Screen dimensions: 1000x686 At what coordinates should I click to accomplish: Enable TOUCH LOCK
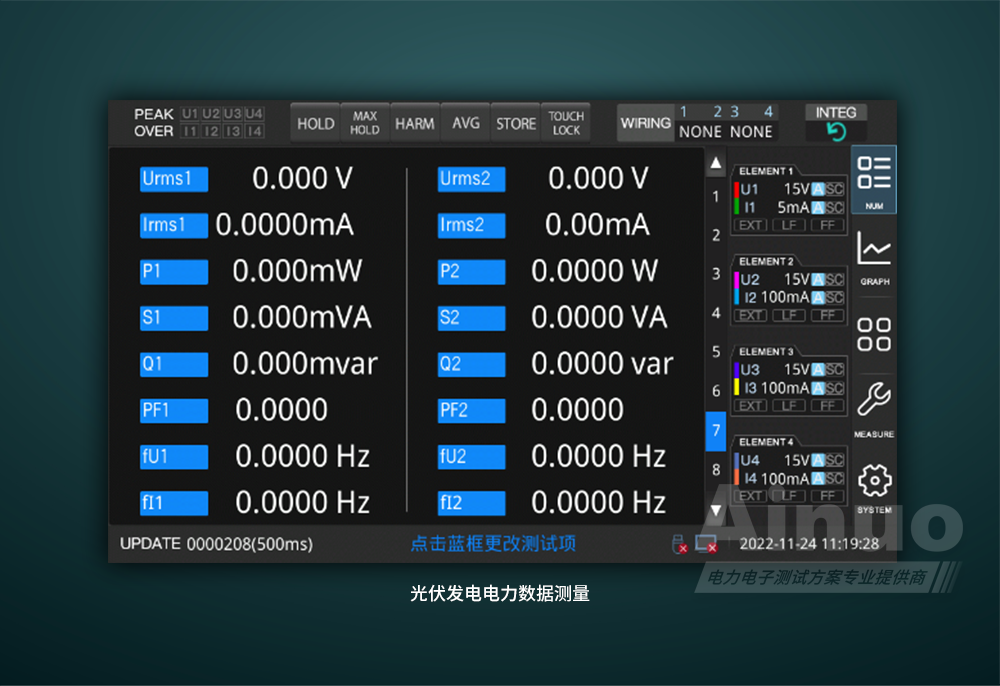tap(566, 124)
